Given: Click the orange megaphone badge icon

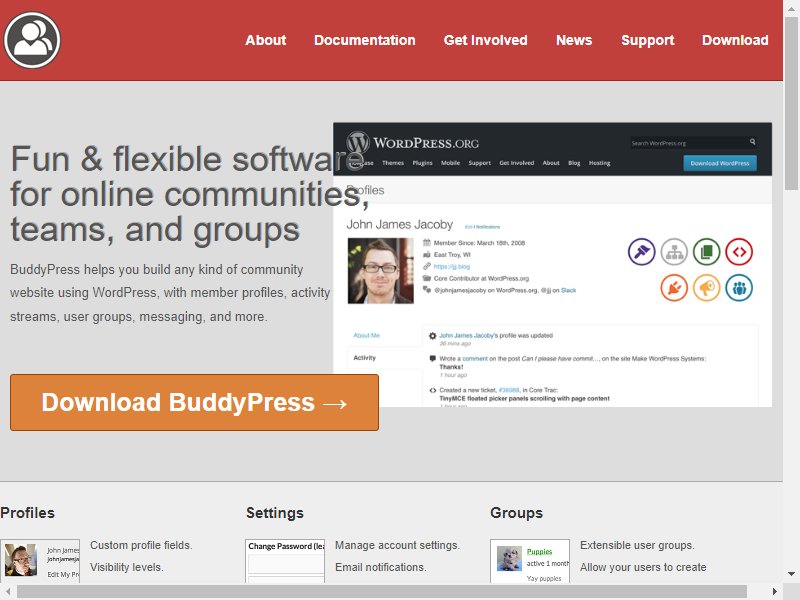Looking at the screenshot, I should pos(707,288).
